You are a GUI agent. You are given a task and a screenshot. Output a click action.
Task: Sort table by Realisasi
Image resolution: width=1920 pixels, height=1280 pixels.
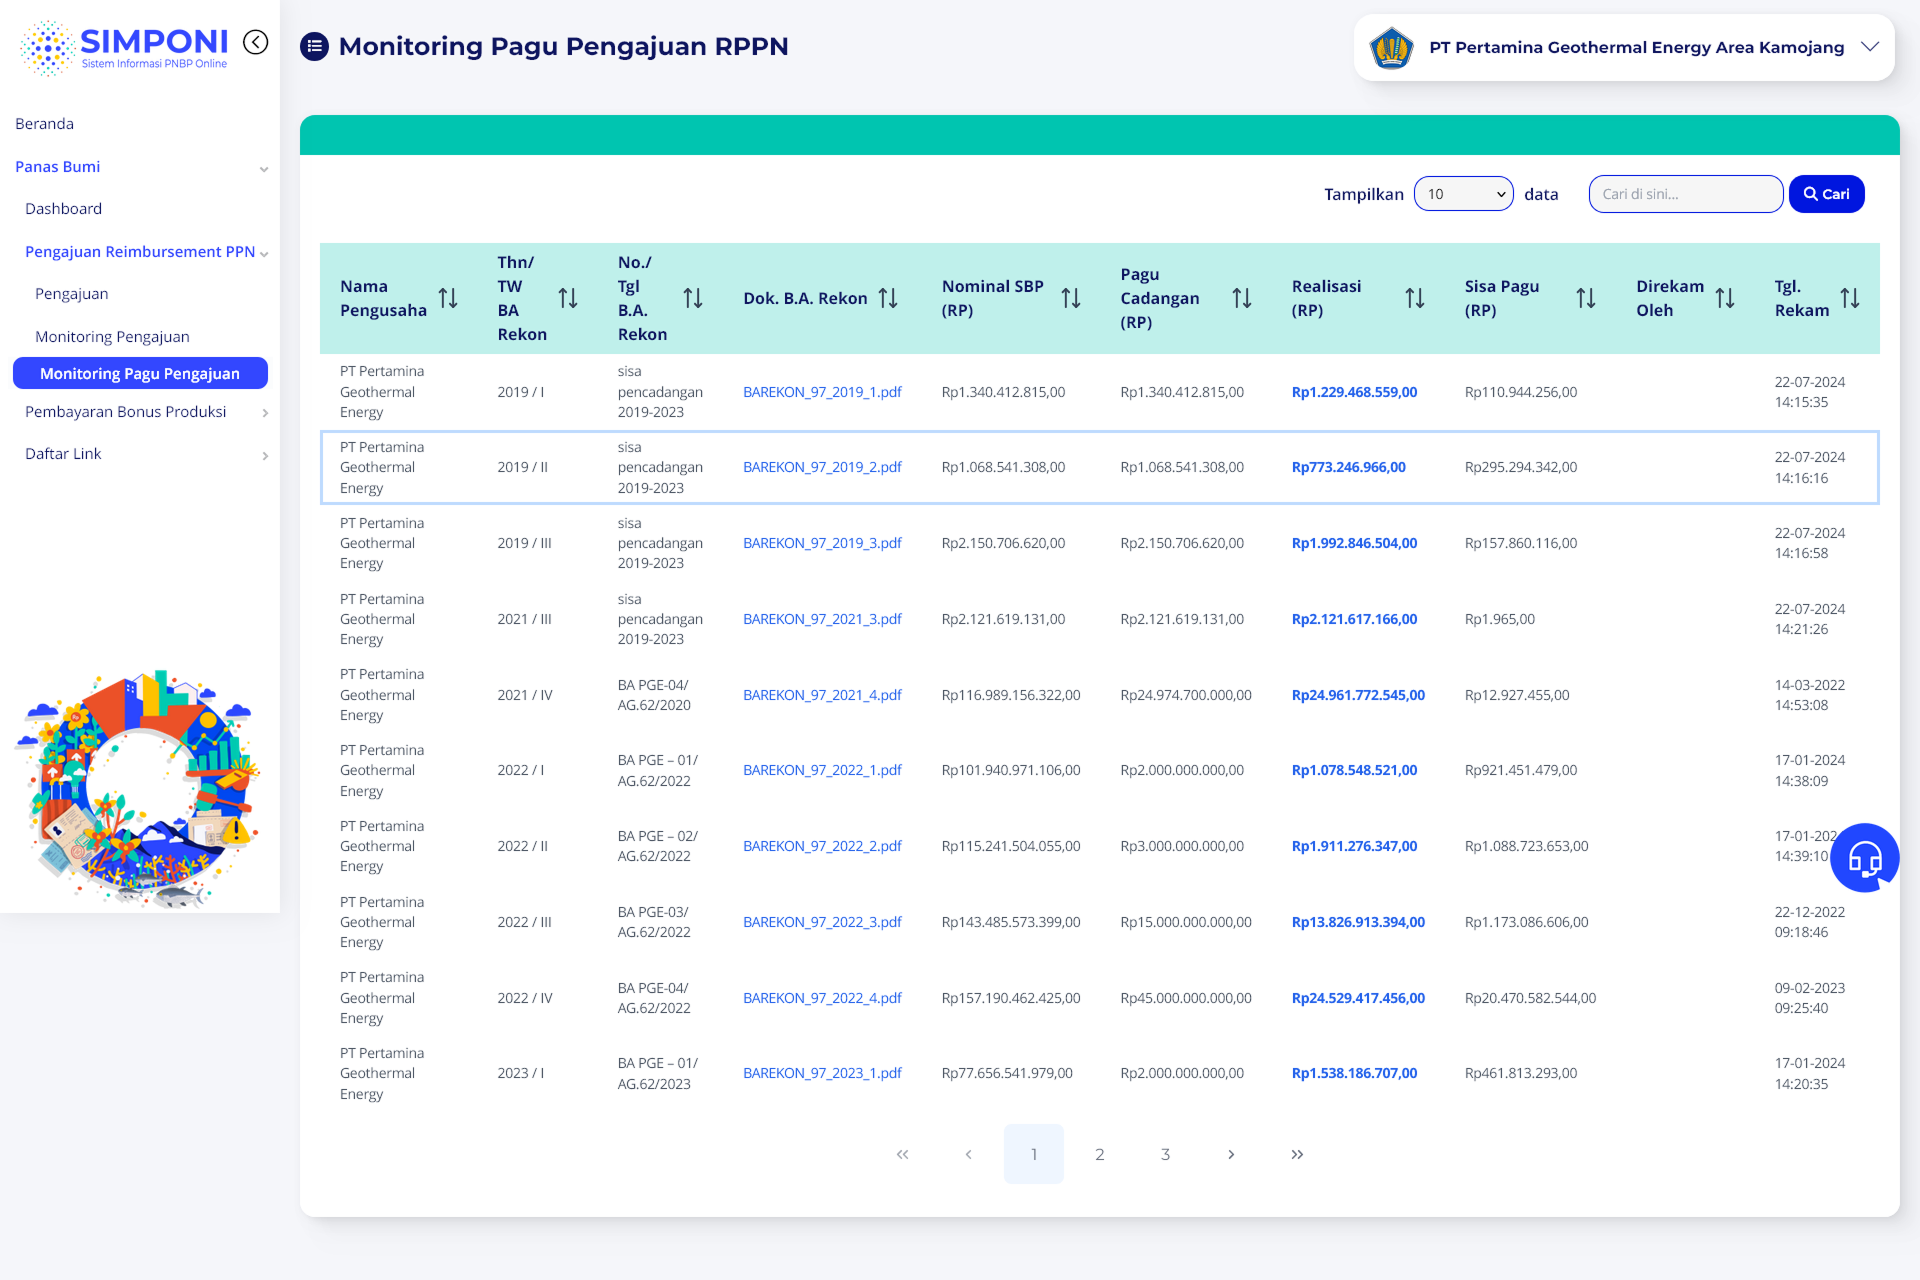[x=1415, y=298]
